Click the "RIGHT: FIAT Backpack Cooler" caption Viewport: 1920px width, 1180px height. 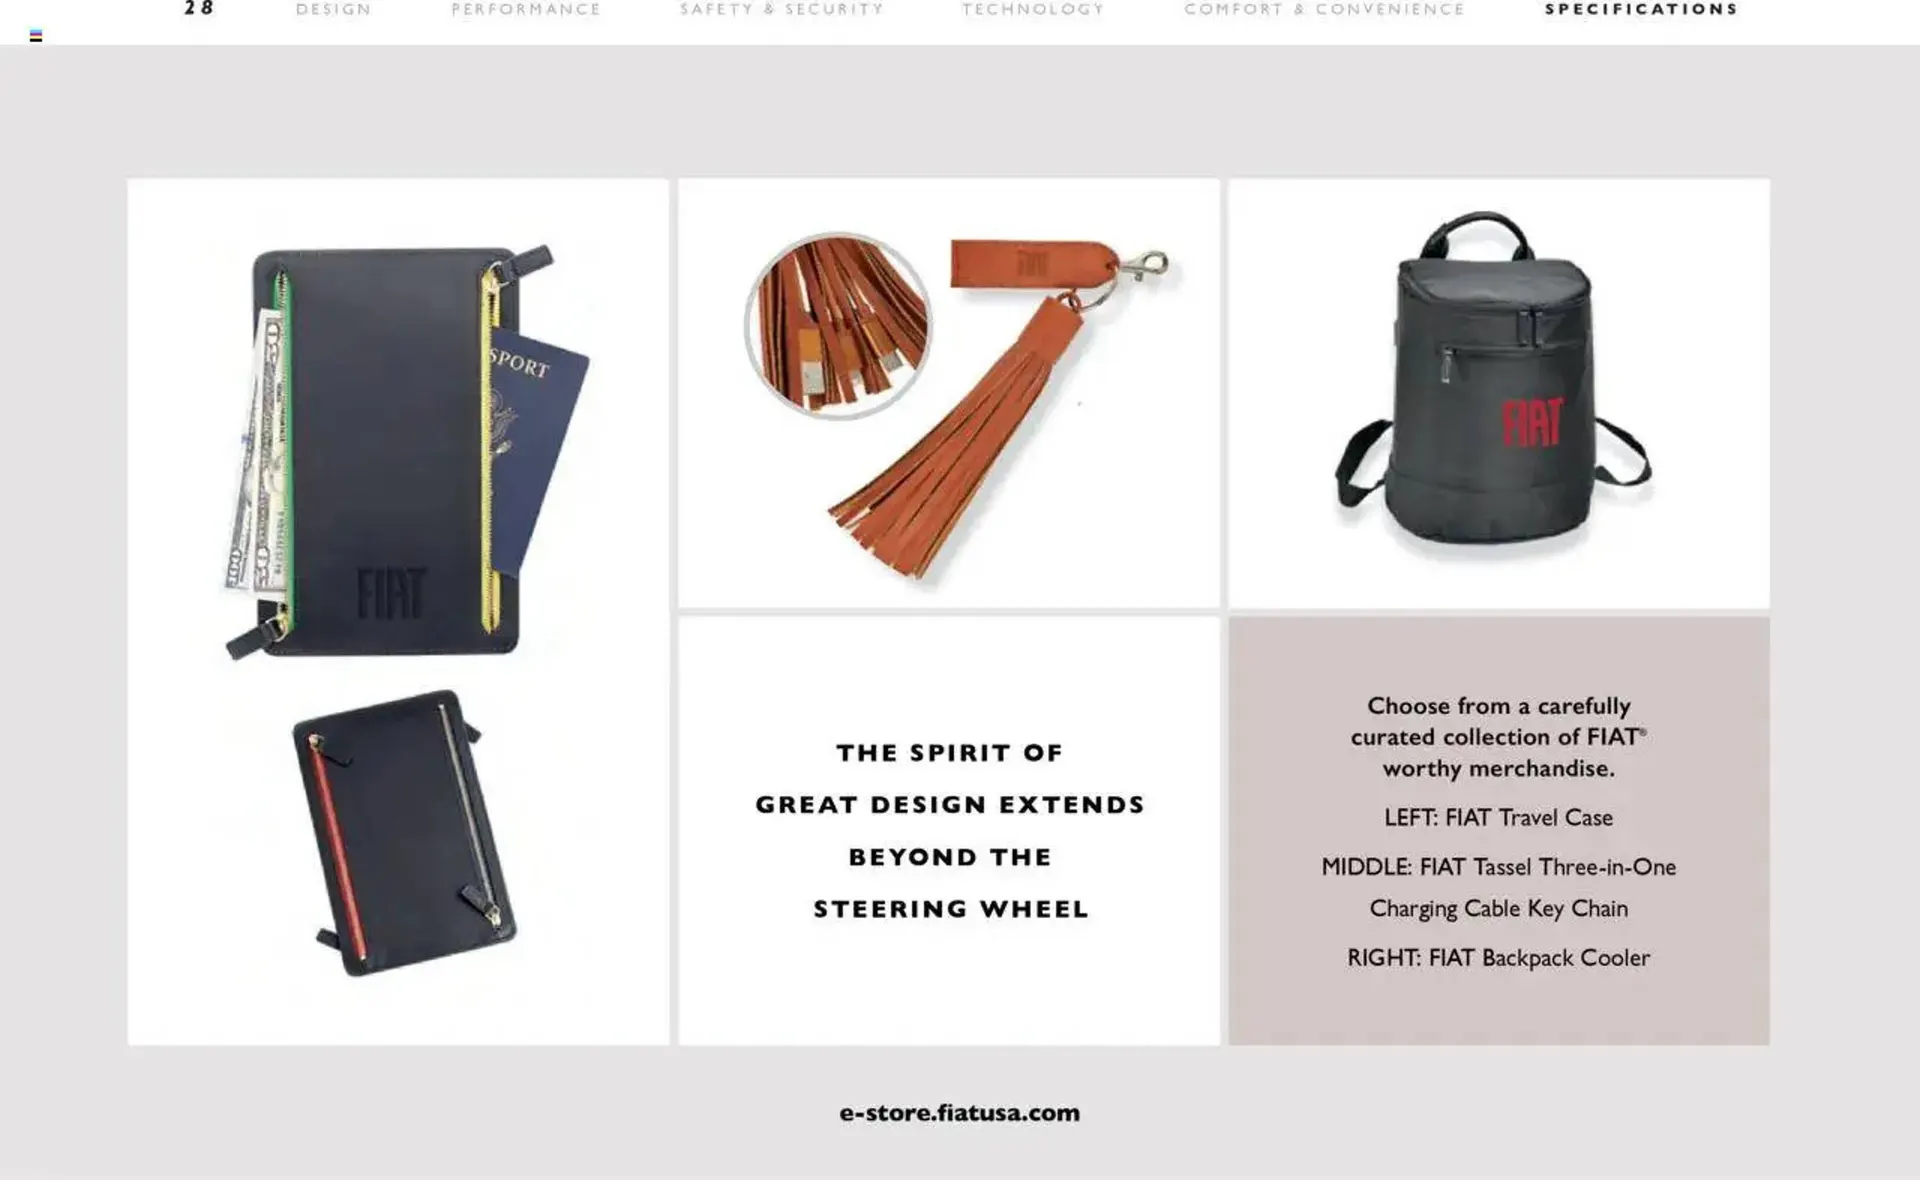1498,957
